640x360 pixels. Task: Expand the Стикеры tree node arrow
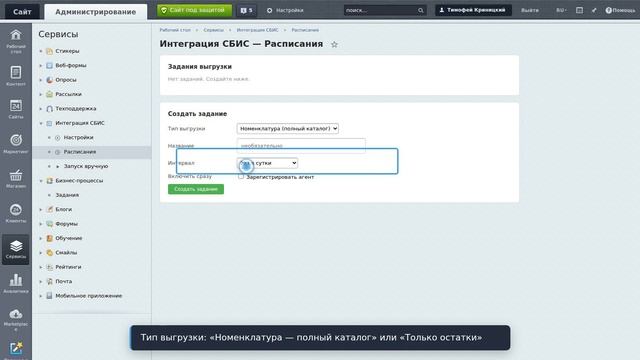pyautogui.click(x=41, y=51)
